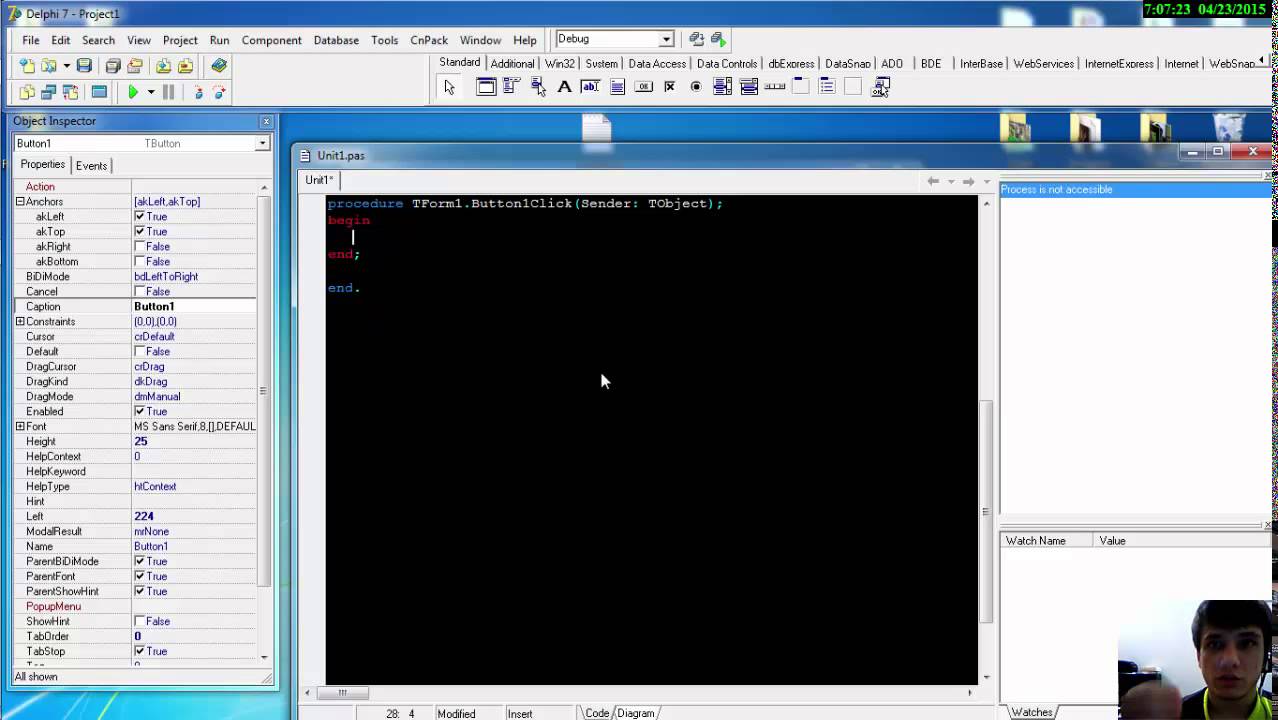This screenshot has height=720, width=1278.
Task: Click the Pause program icon
Action: tap(168, 92)
